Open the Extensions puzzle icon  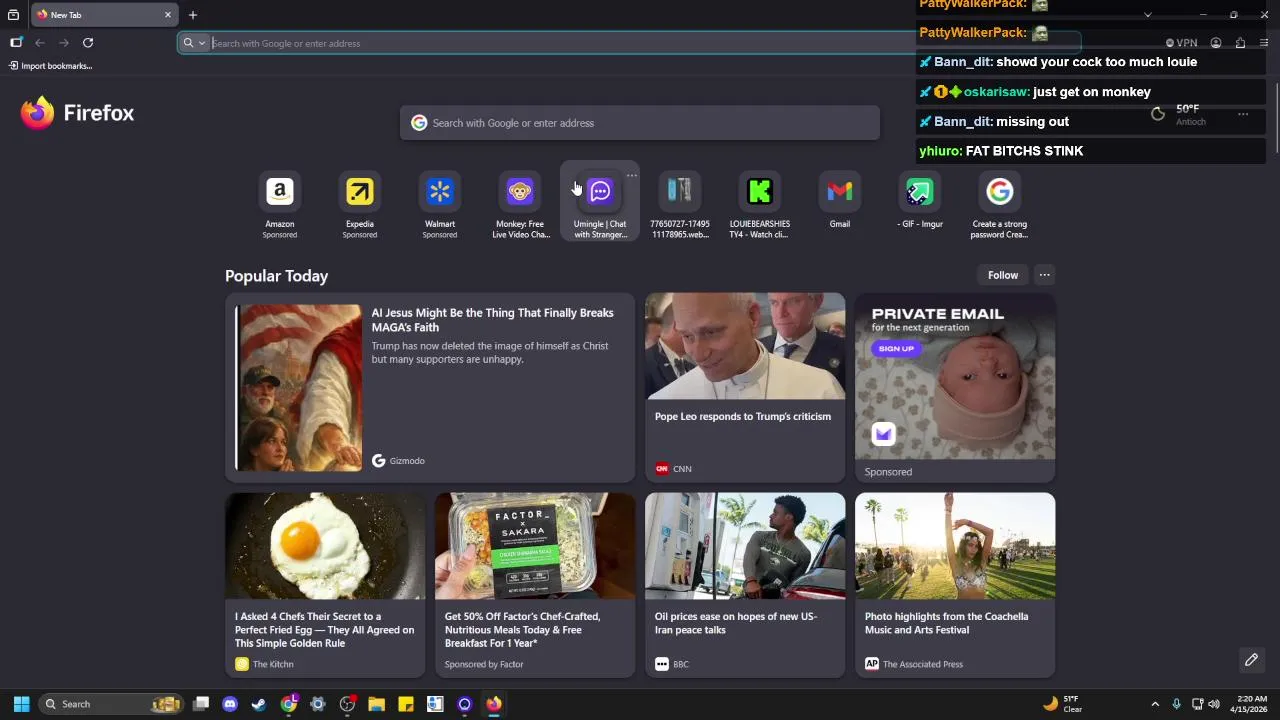pyautogui.click(x=1240, y=43)
